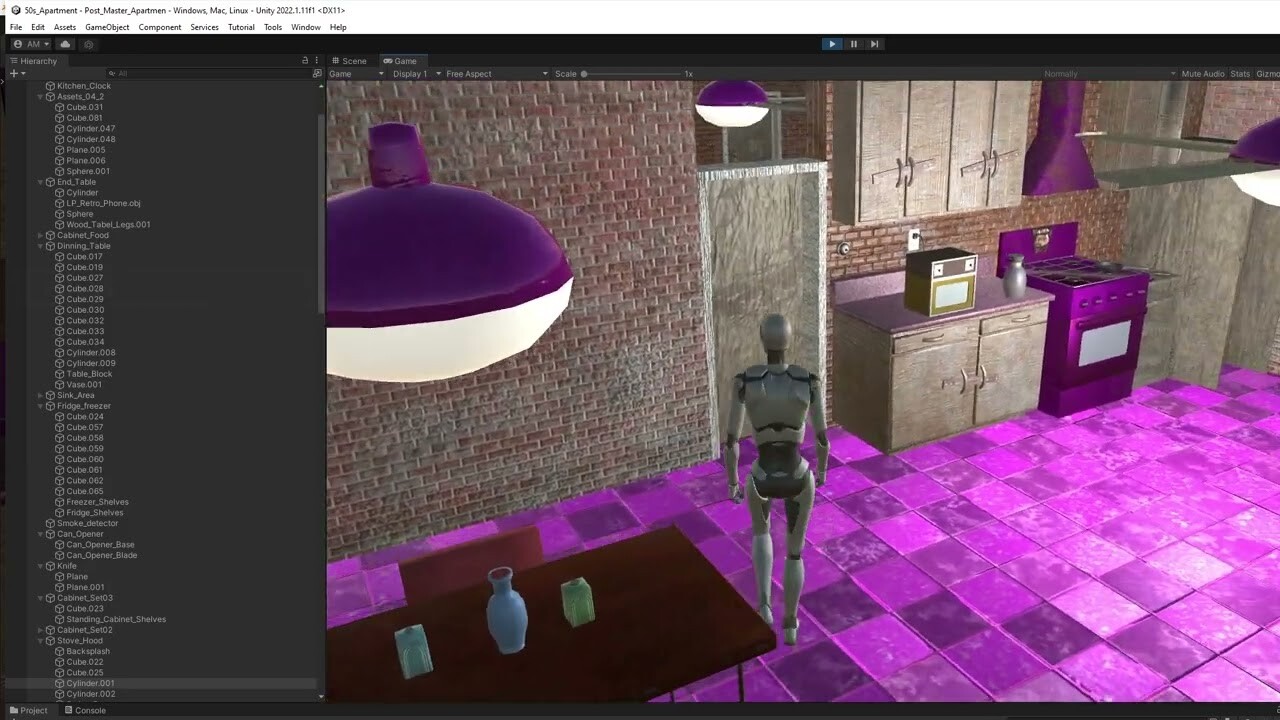
Task: Toggle the Stats overlay in Game view
Action: click(x=1240, y=74)
